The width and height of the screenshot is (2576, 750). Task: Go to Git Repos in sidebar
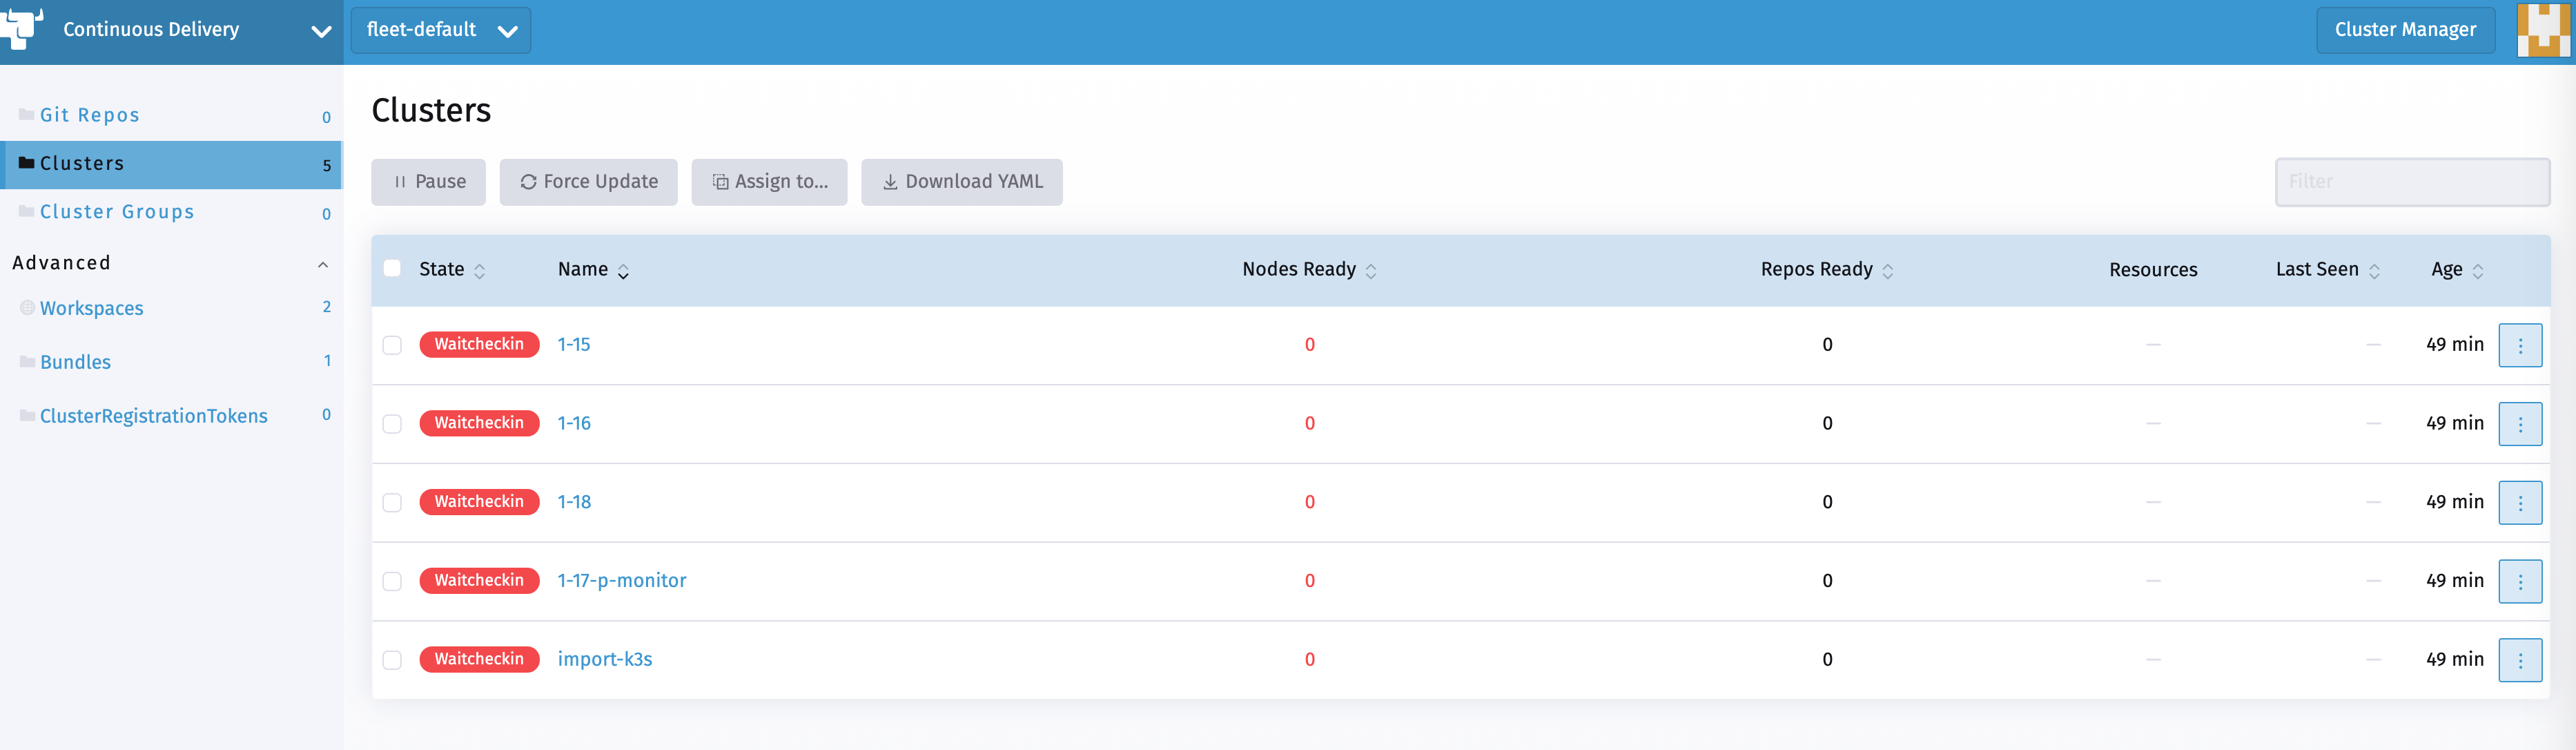(90, 115)
